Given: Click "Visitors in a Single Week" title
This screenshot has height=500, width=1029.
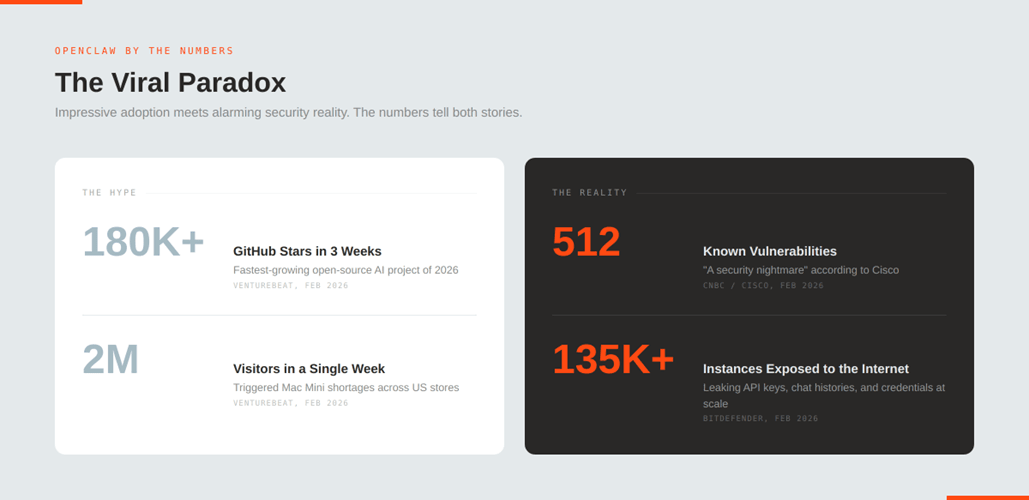Looking at the screenshot, I should [308, 369].
